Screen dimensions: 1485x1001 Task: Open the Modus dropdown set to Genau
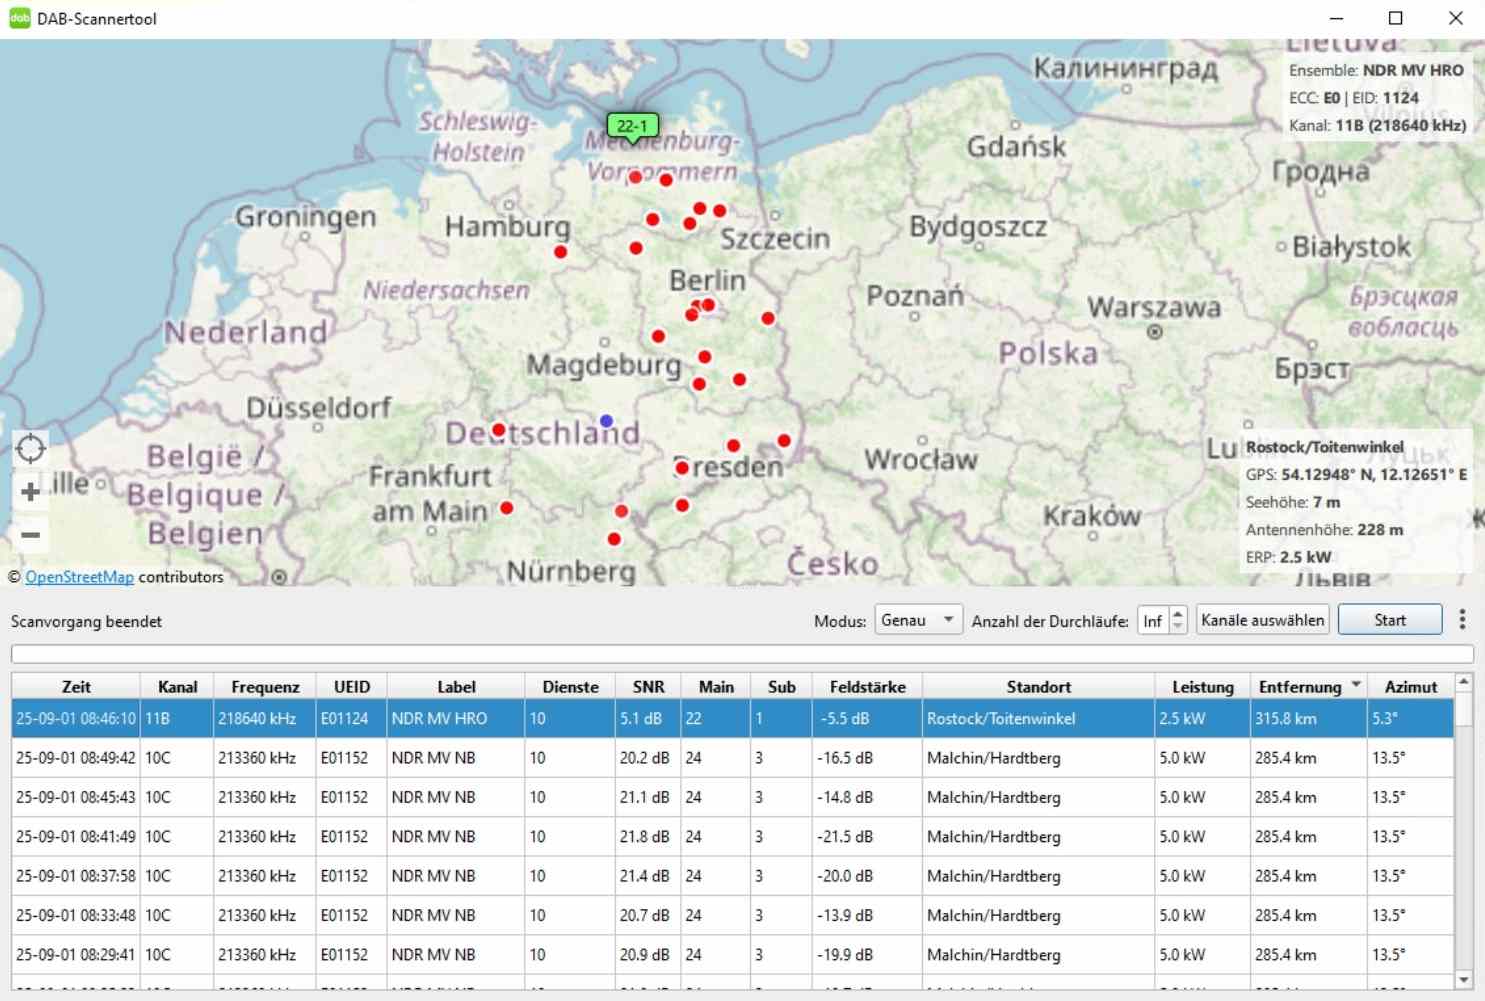pyautogui.click(x=918, y=620)
